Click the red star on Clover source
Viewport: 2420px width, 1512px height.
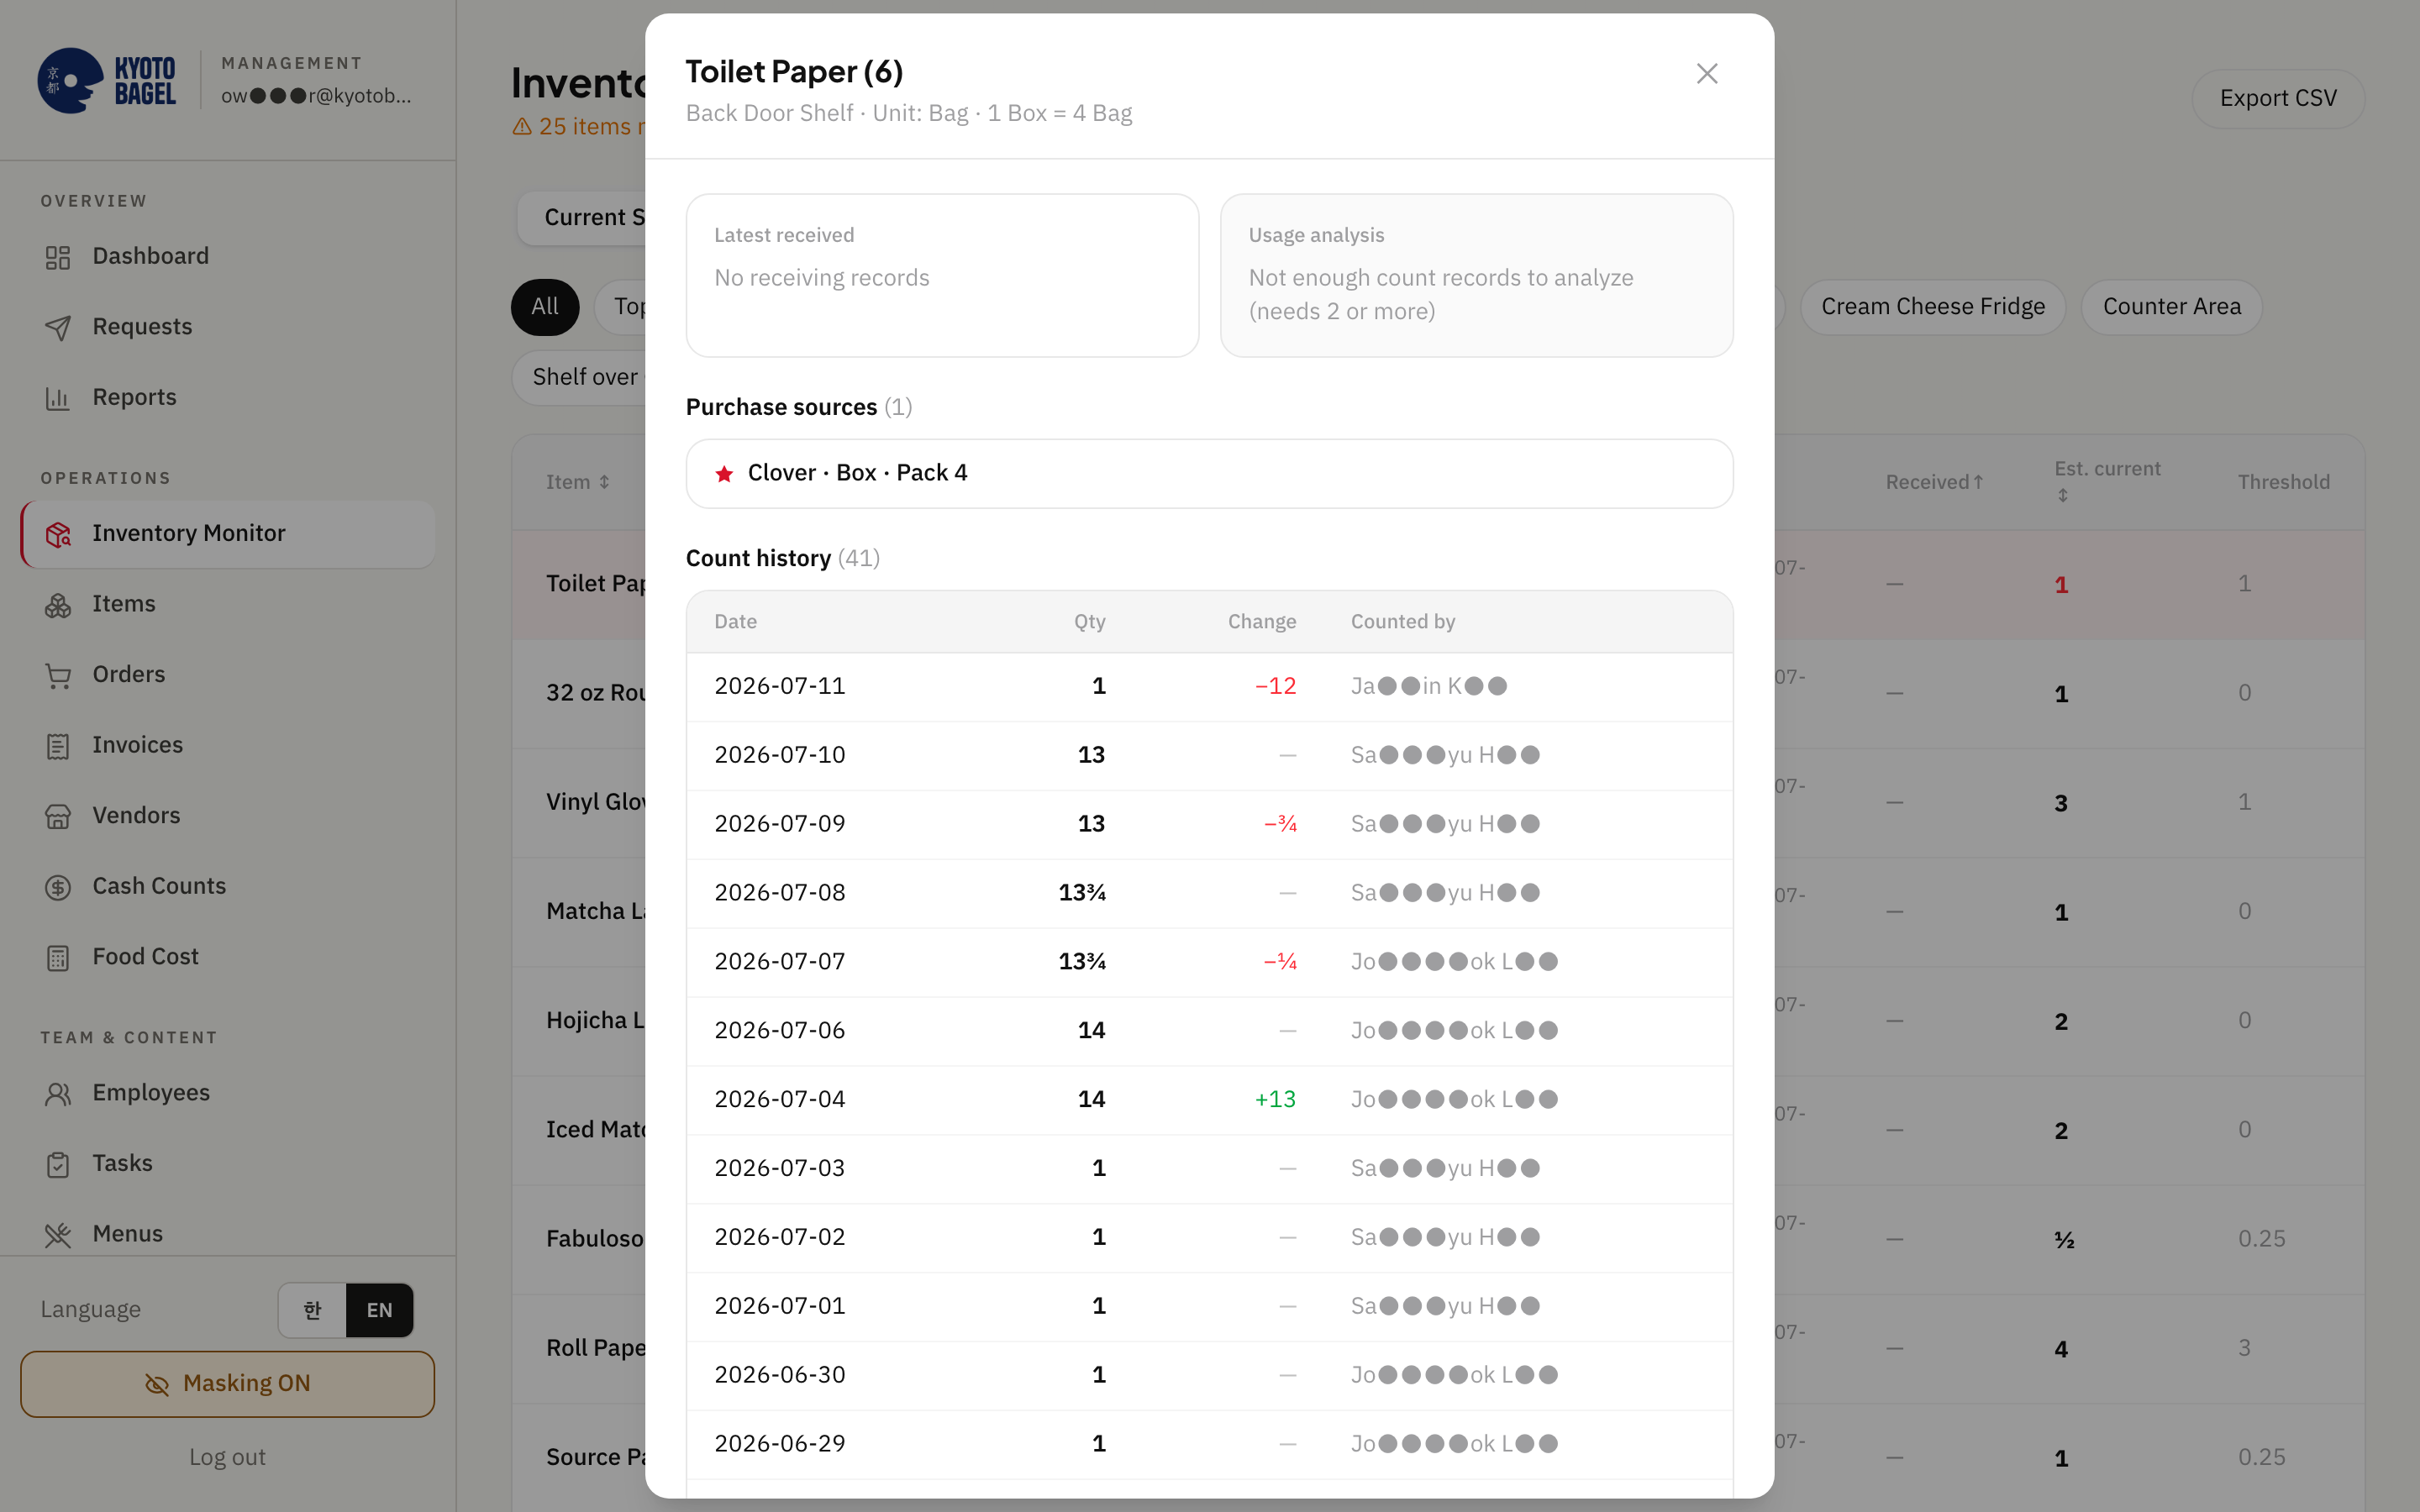click(724, 474)
